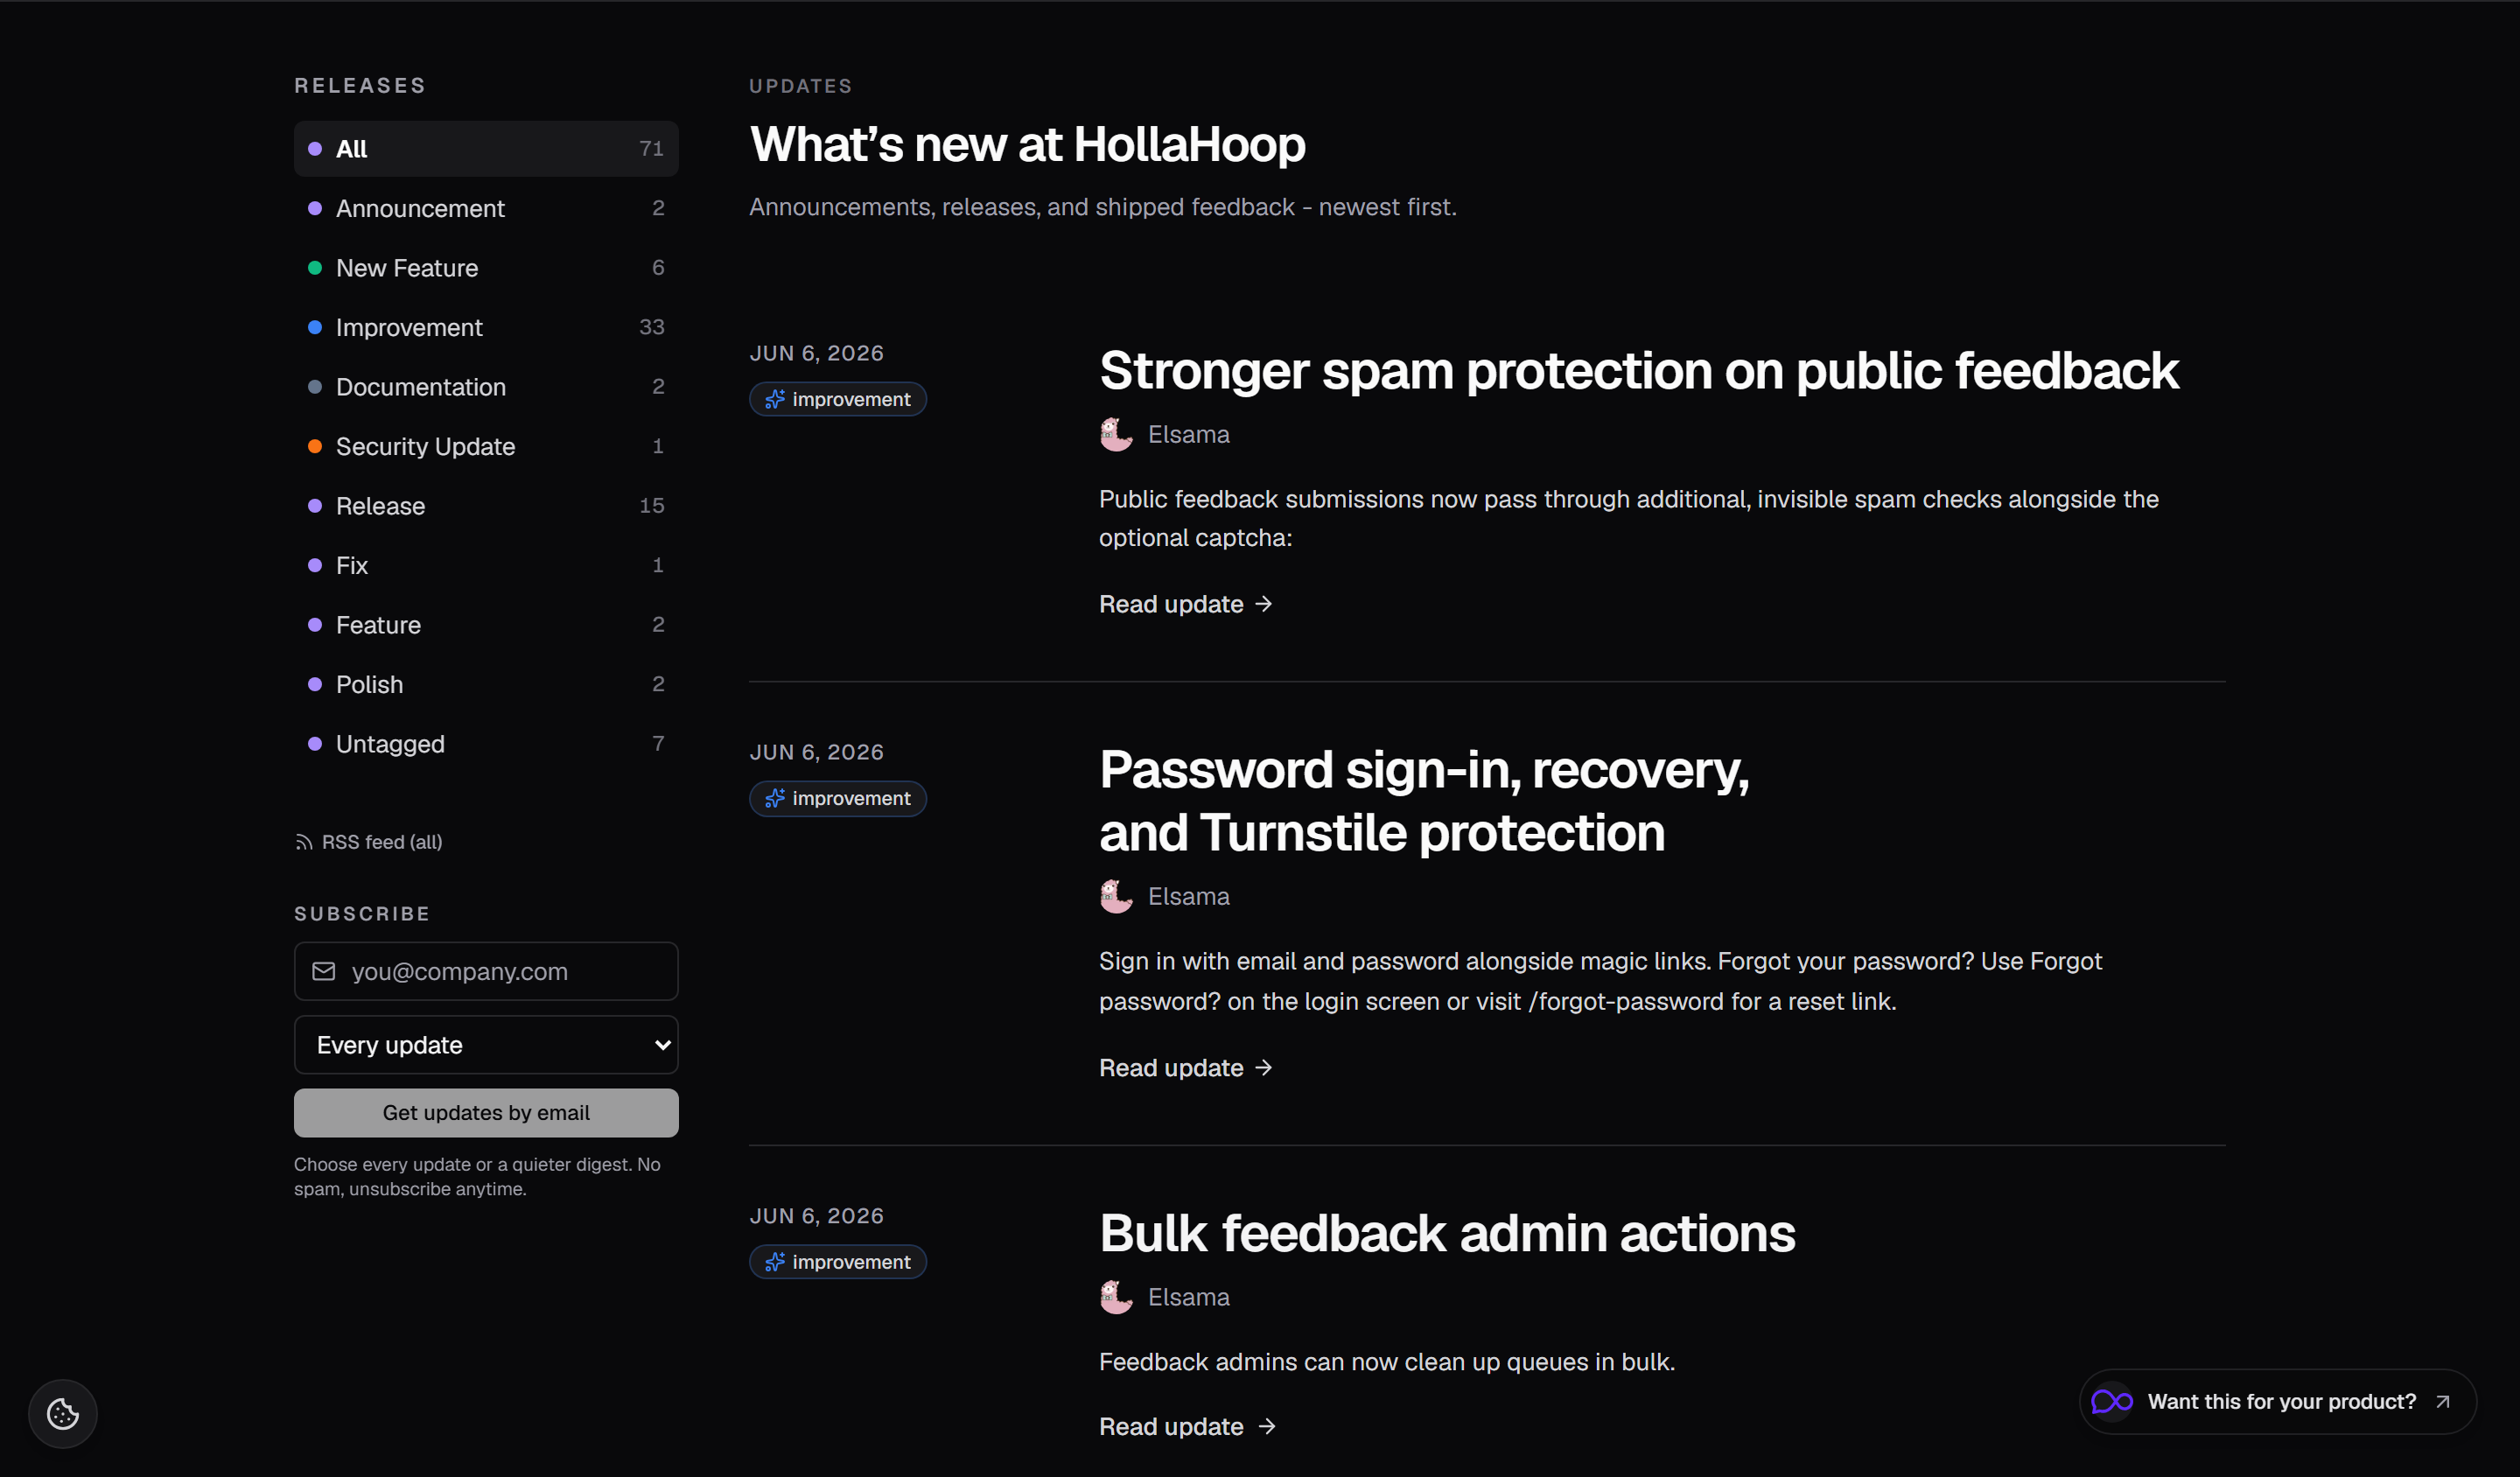Click Elsama avatar under Bulk feedback post
This screenshot has height=1477, width=2520.
1116,1297
